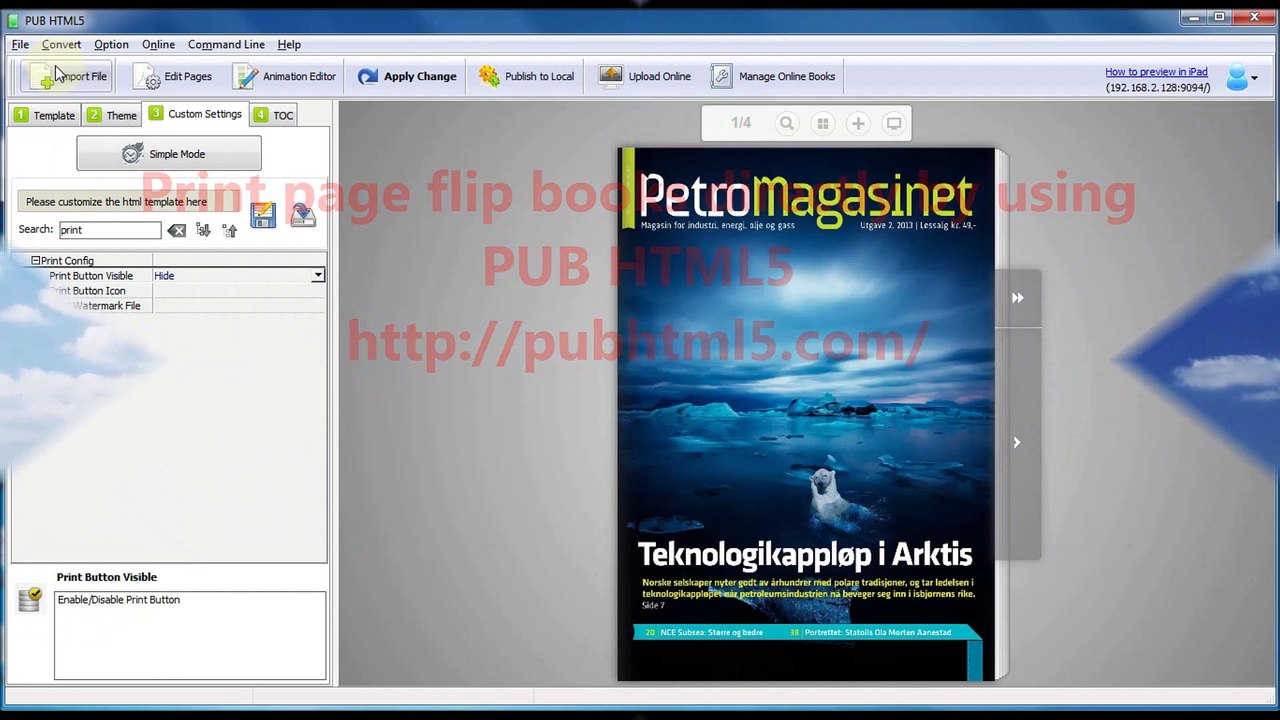This screenshot has height=720, width=1280.
Task: Click the expand all settings icon
Action: pyautogui.click(x=204, y=230)
